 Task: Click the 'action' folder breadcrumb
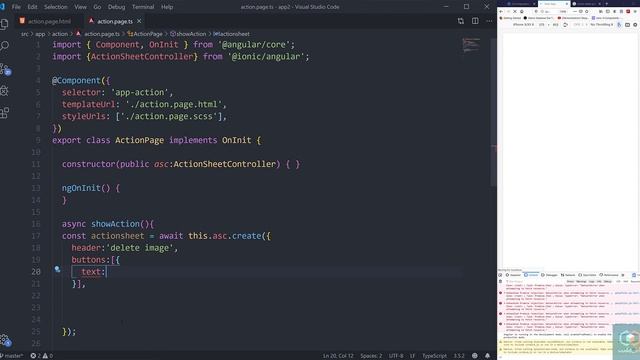[60, 34]
